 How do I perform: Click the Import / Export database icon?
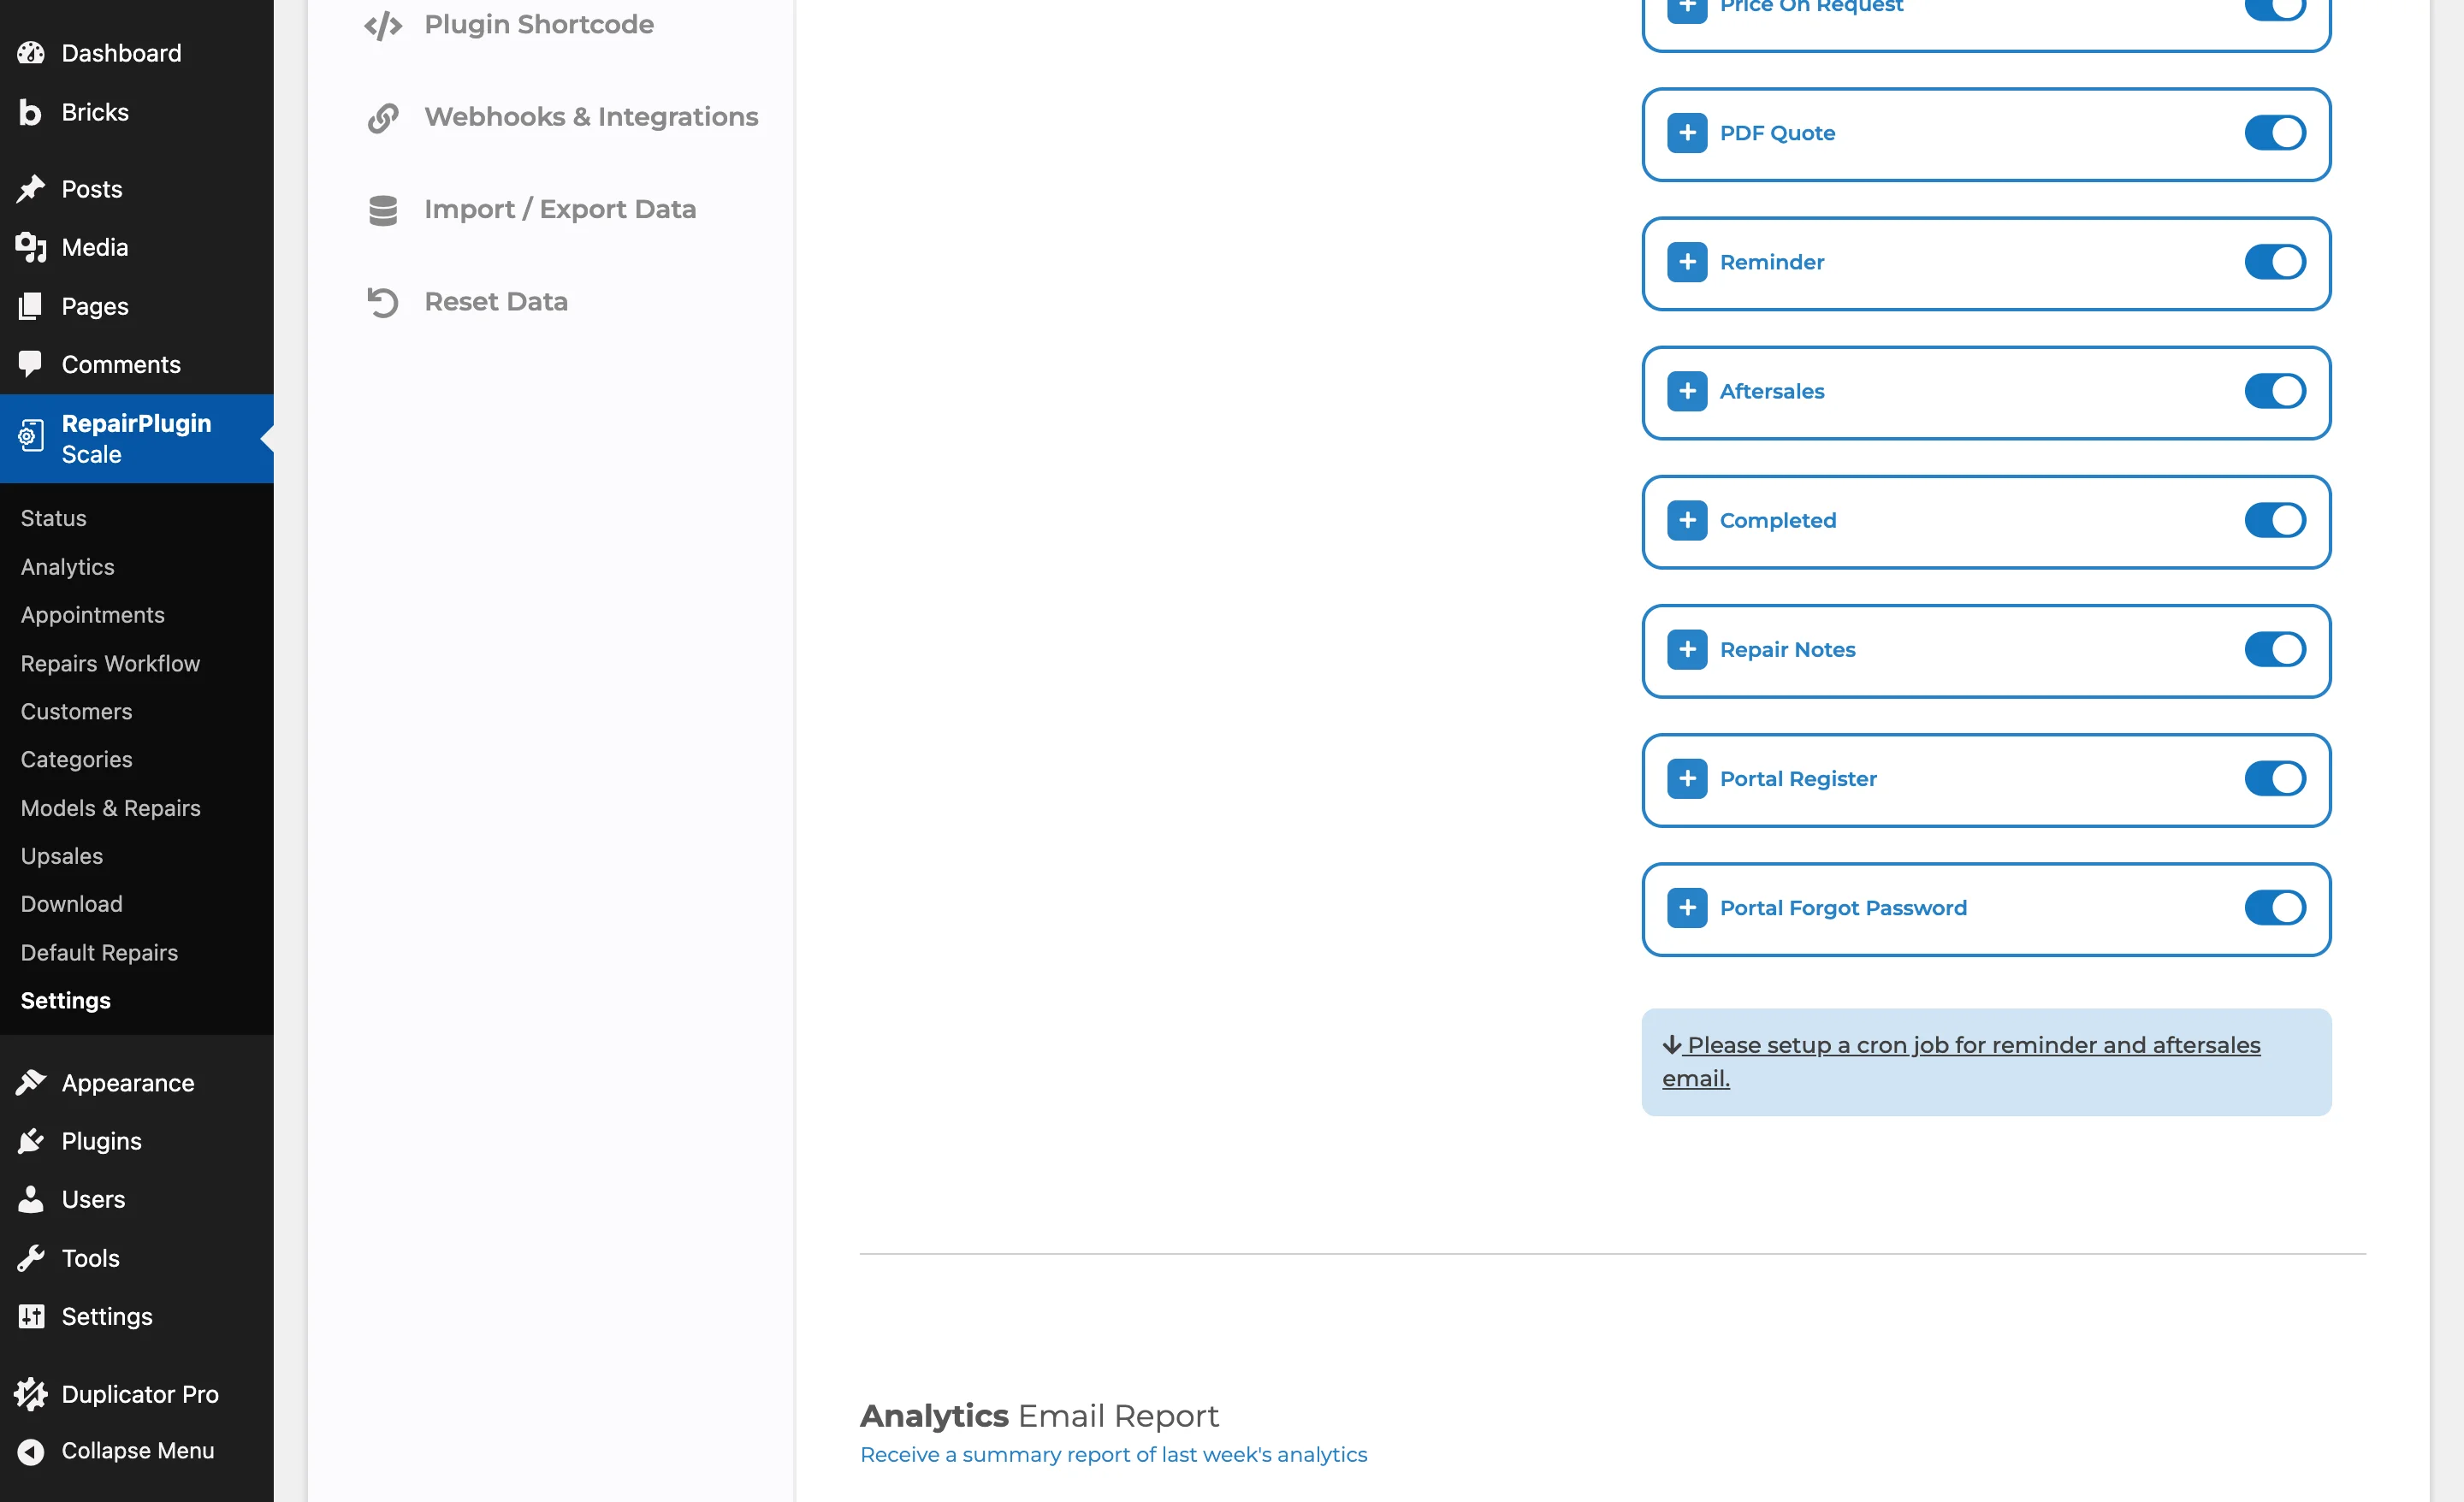383,210
